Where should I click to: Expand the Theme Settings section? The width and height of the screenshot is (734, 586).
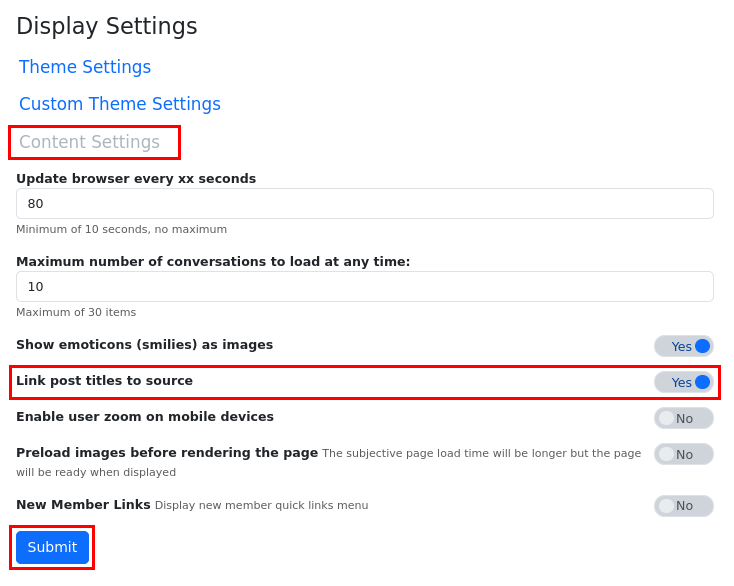85,67
